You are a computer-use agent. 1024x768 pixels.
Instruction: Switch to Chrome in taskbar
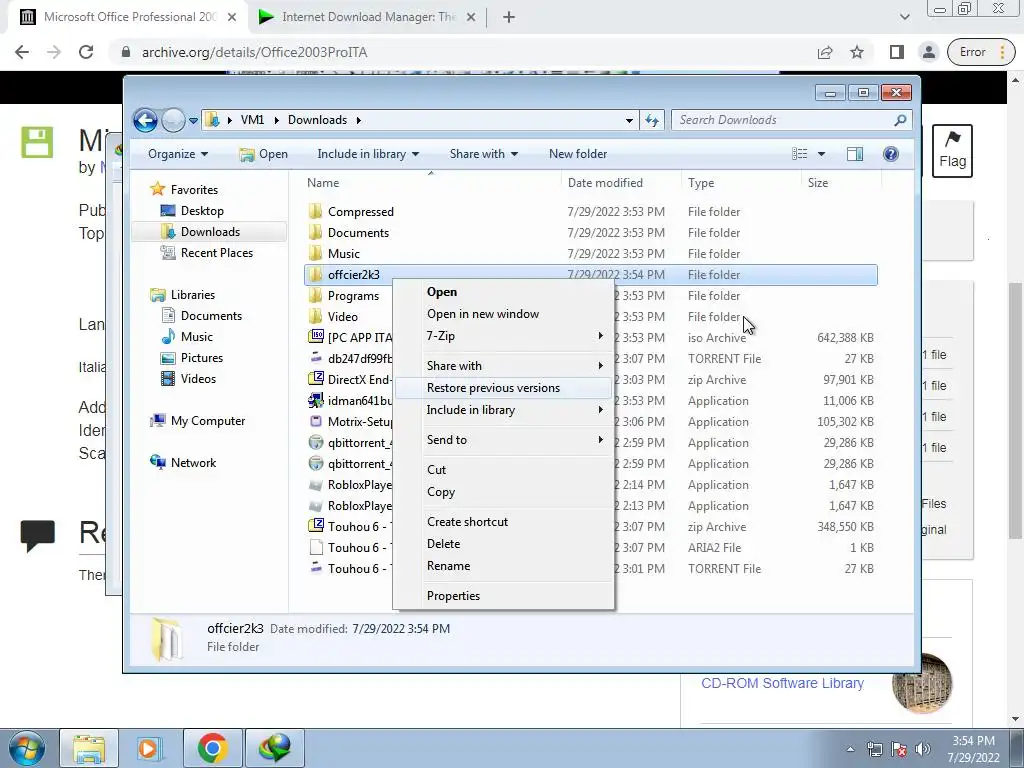212,748
